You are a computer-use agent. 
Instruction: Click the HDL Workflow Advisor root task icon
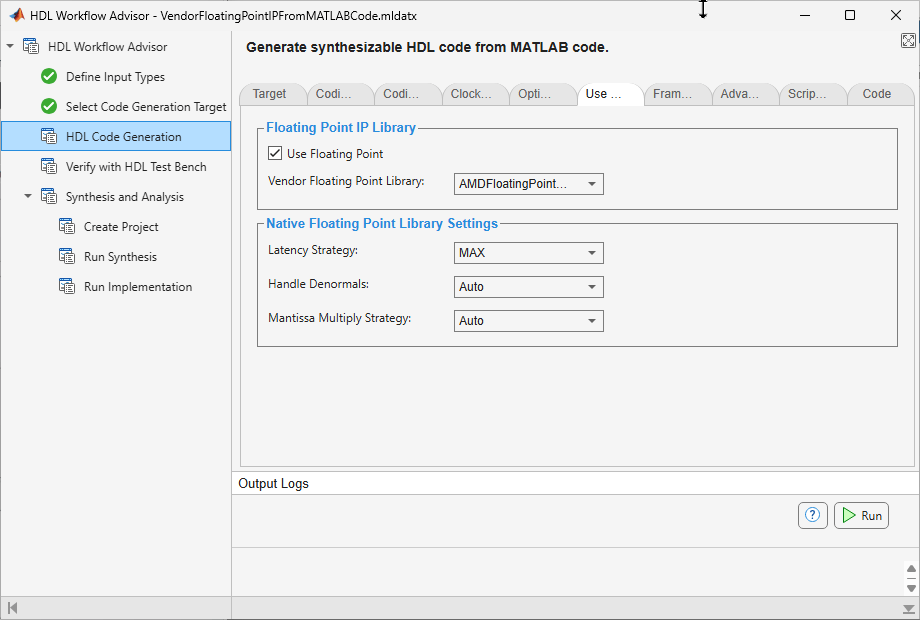[31, 46]
